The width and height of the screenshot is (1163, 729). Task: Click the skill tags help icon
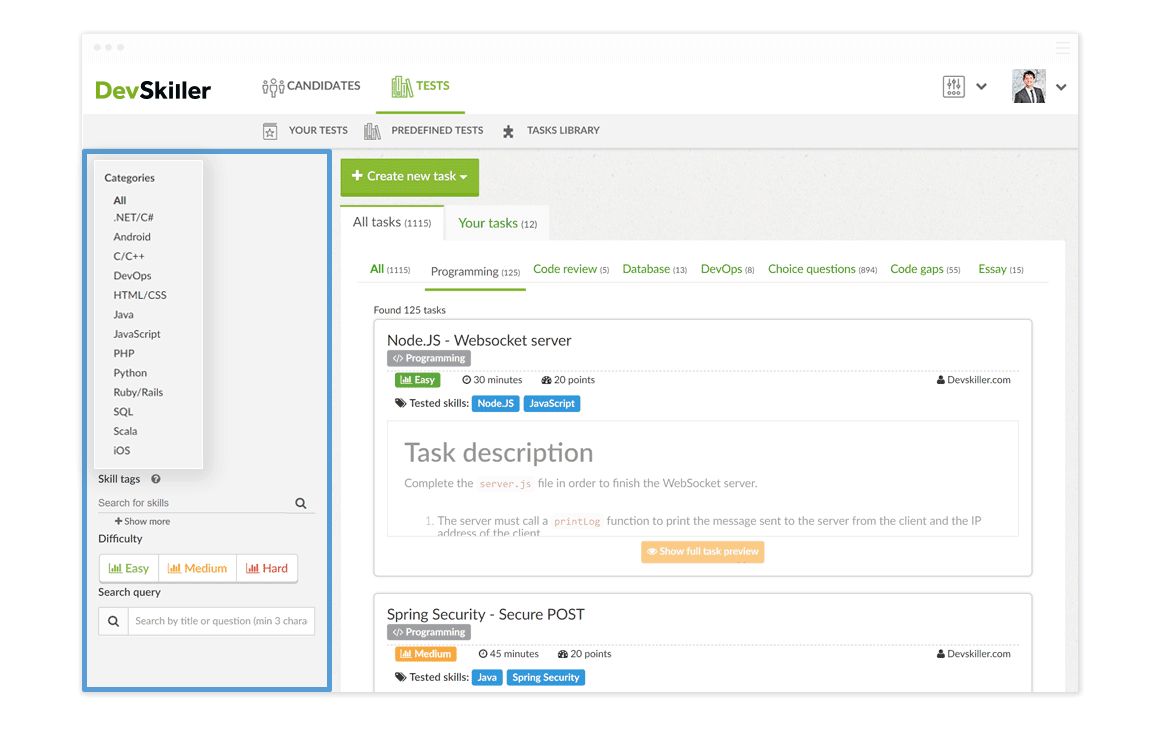tap(156, 478)
